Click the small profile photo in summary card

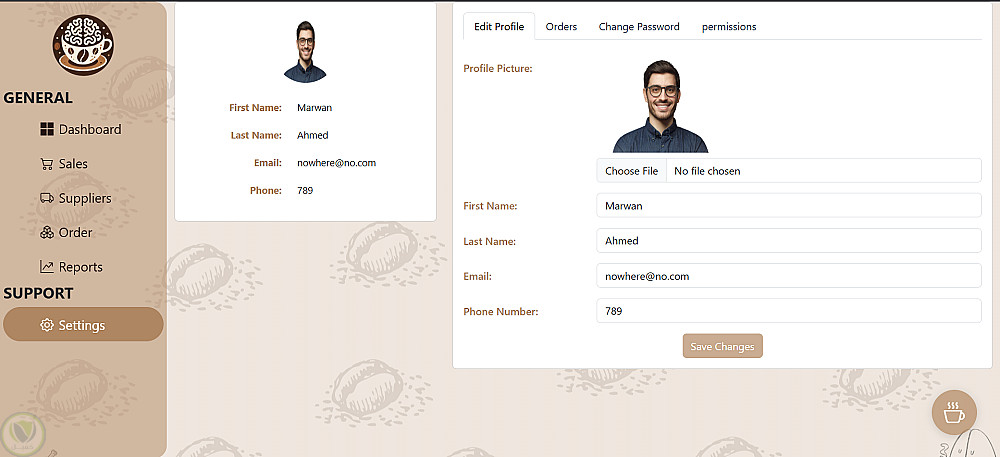[x=305, y=52]
